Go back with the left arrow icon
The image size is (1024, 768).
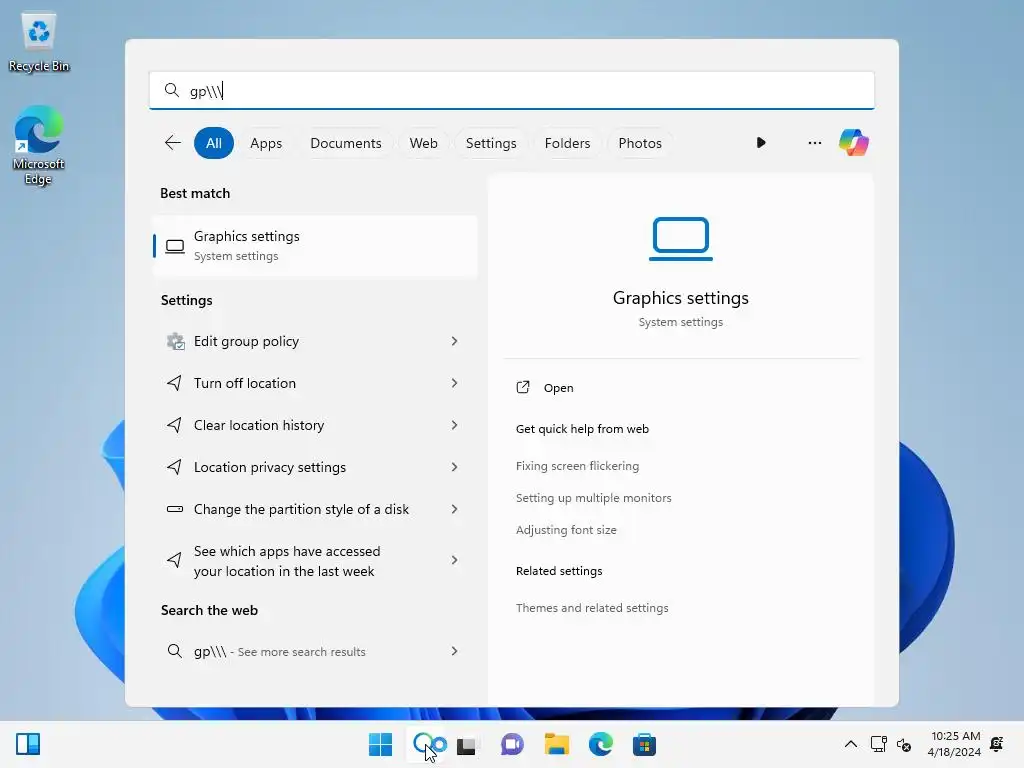point(172,142)
